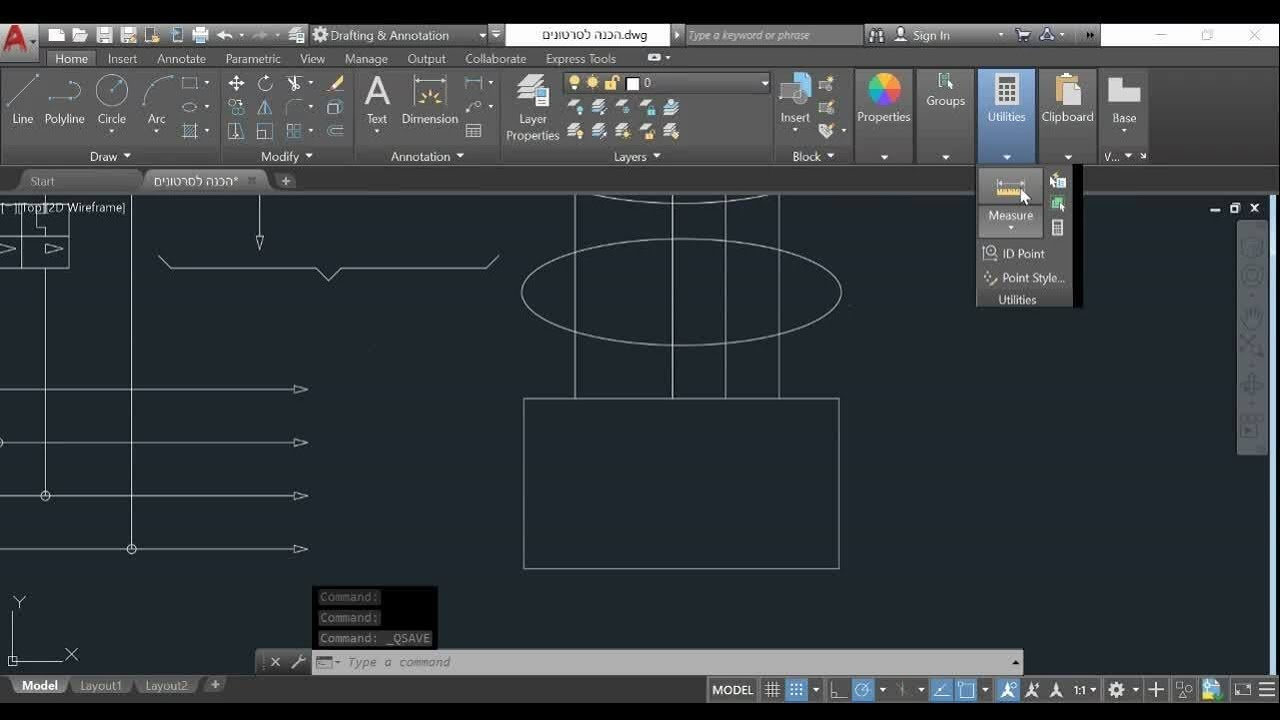This screenshot has height=720, width=1280.
Task: Toggle polar tracking
Action: (863, 690)
